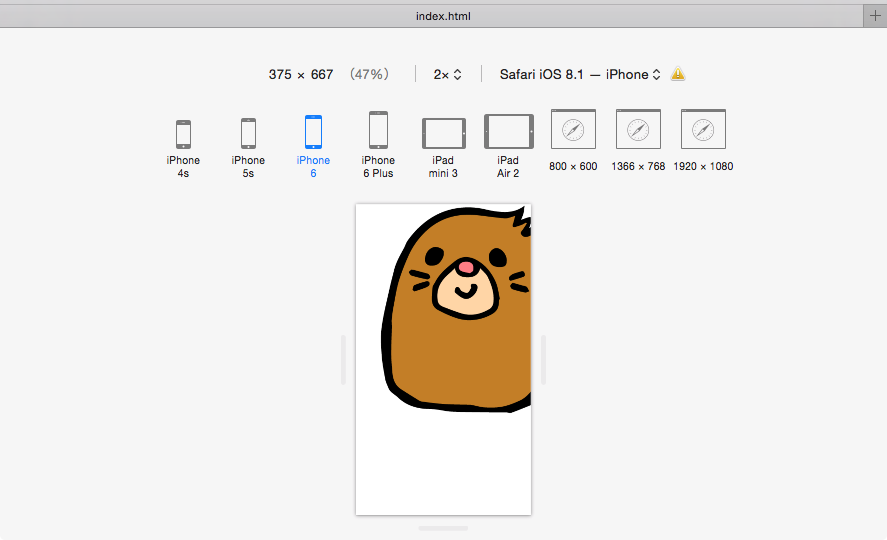Choose the 800 × 600 window preset
The height and width of the screenshot is (540, 887).
coord(573,141)
